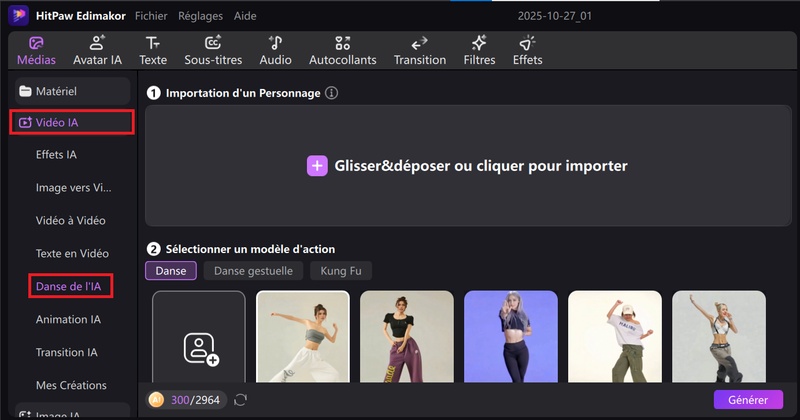The height and width of the screenshot is (420, 800).
Task: Open the Fichier menu
Action: pos(151,16)
